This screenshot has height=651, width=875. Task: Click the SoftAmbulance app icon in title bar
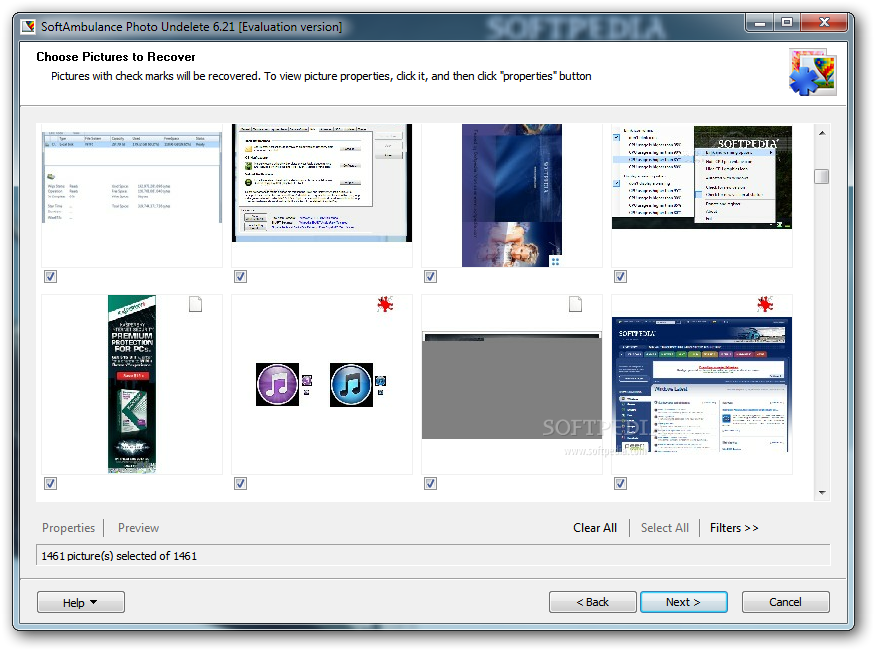pyautogui.click(x=28, y=27)
